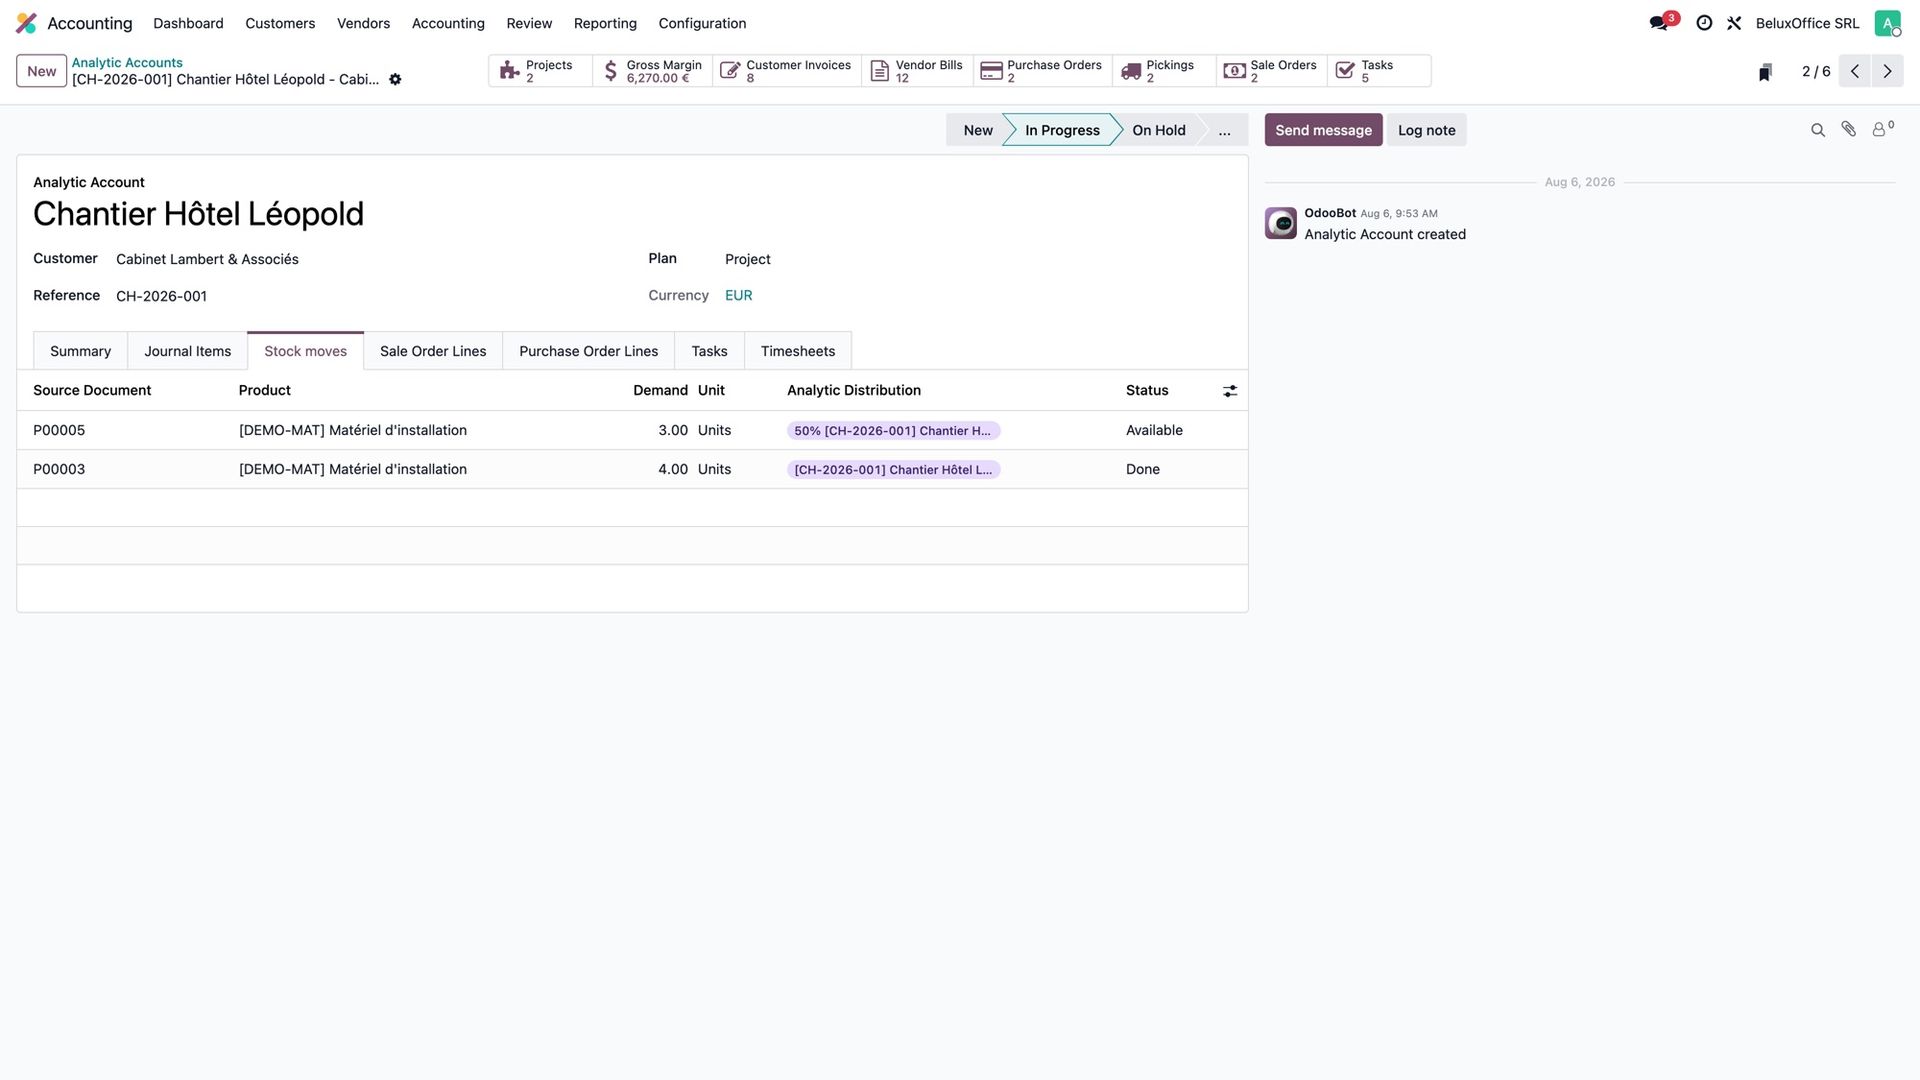Switch to Sale Order Lines tab
The width and height of the screenshot is (1920, 1080).
tap(433, 351)
